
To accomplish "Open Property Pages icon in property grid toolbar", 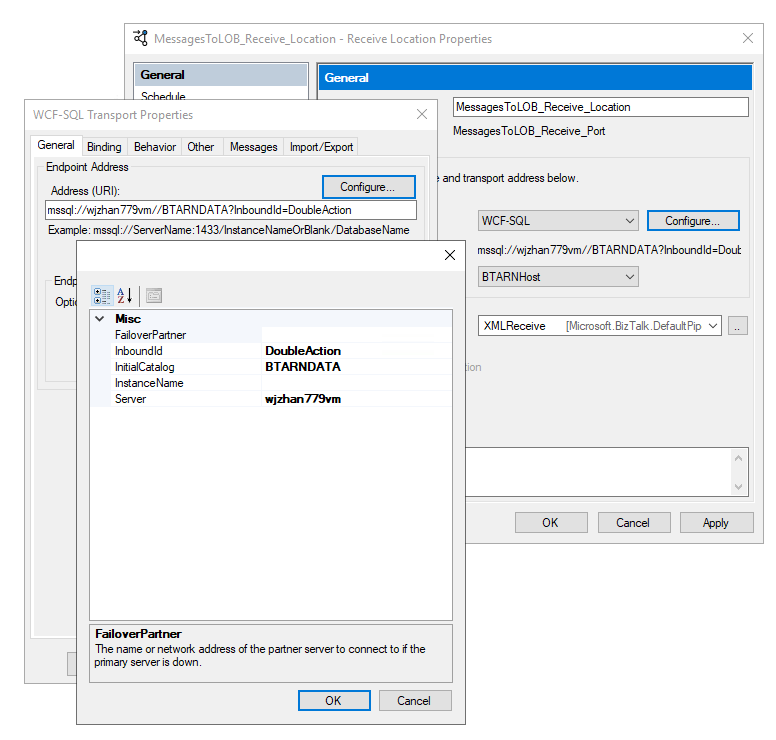I will coord(154,296).
